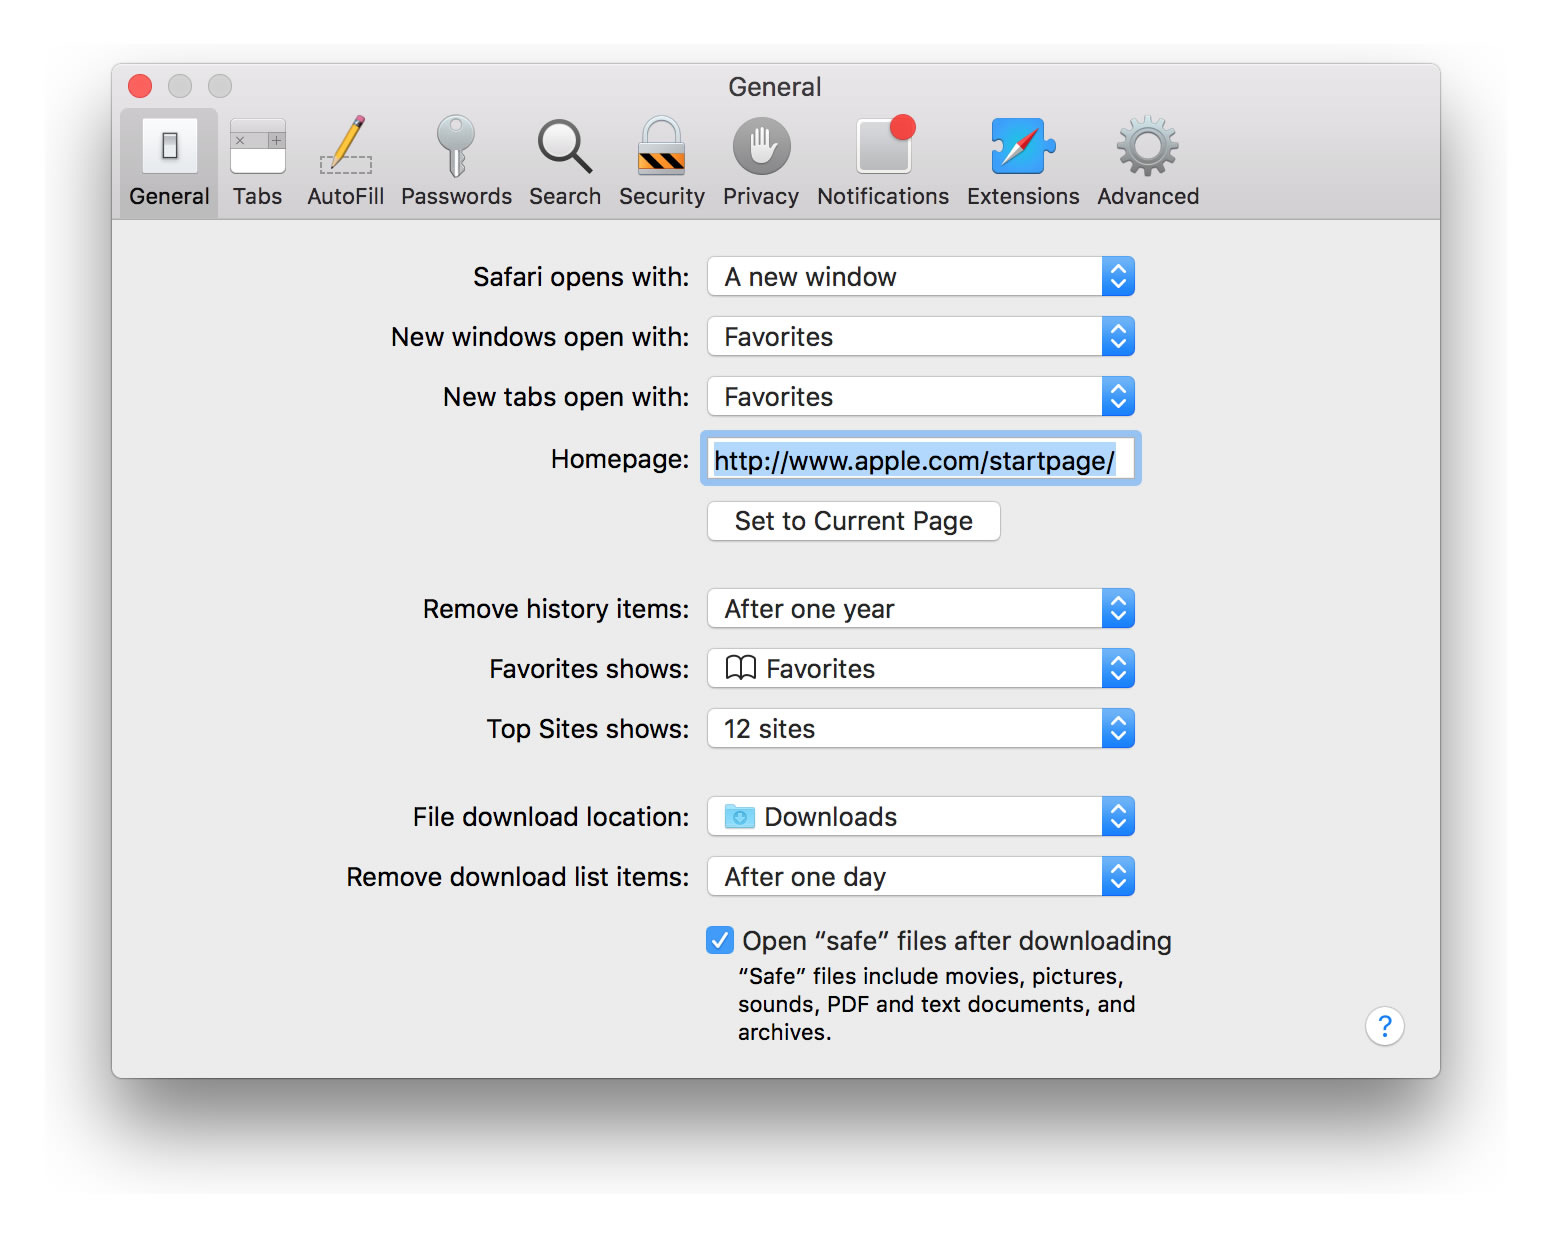Open the Search magnifier pane
Viewport: 1552px width, 1238px height.
(565, 162)
